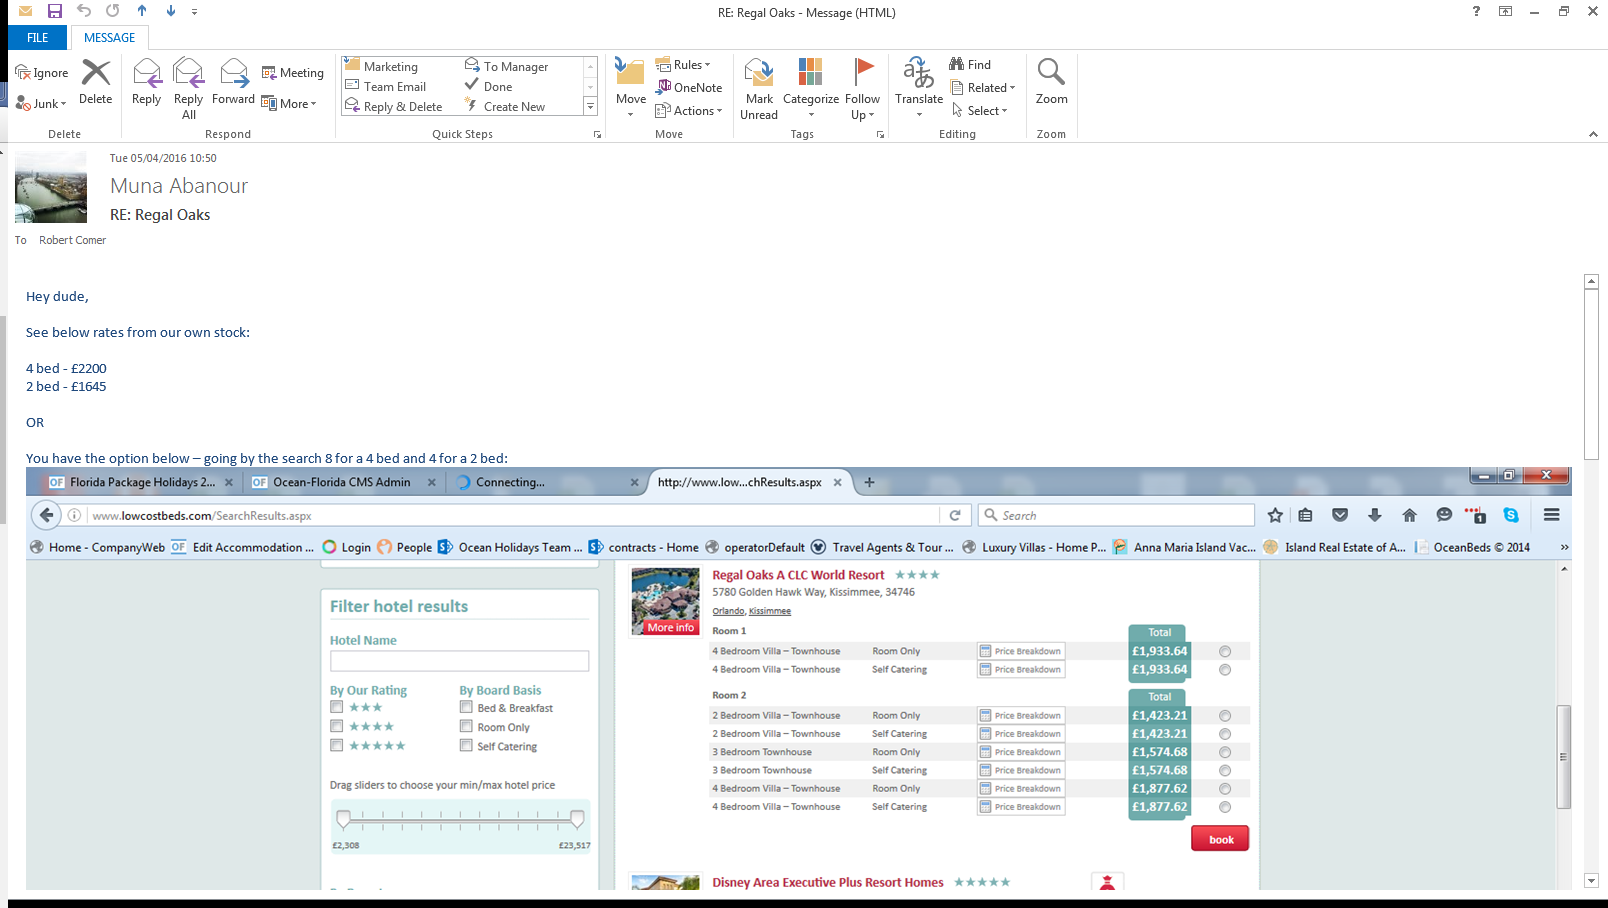Mark the message as Unread
The image size is (1608, 908).
(759, 89)
